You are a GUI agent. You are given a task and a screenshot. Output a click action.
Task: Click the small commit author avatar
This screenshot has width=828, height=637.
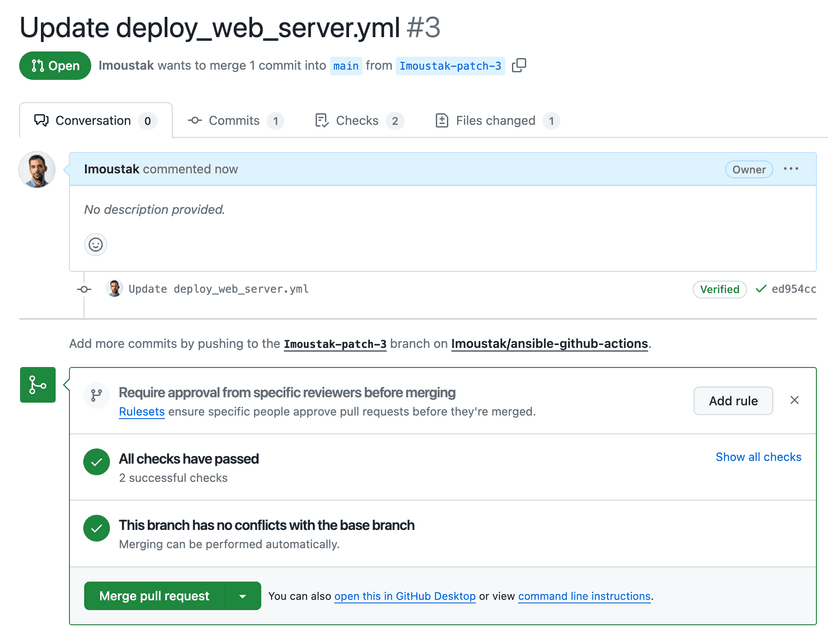point(114,289)
